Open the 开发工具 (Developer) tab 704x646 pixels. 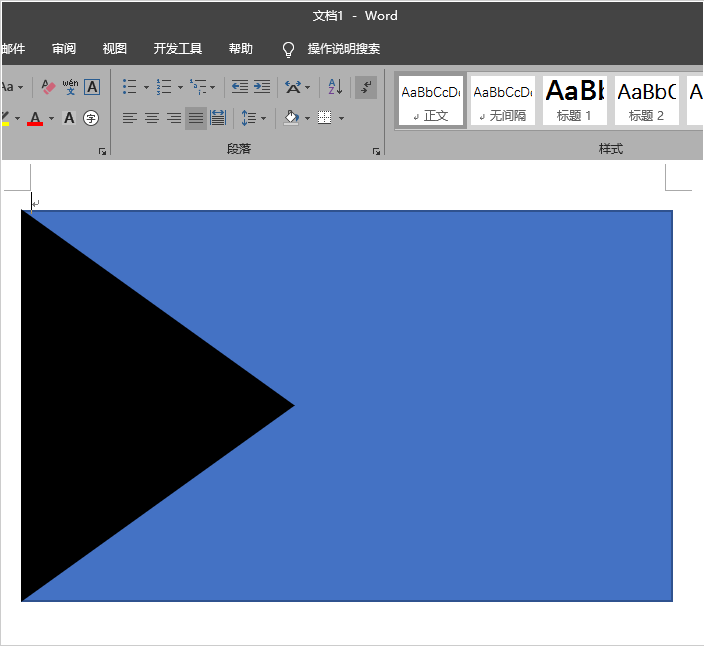178,48
